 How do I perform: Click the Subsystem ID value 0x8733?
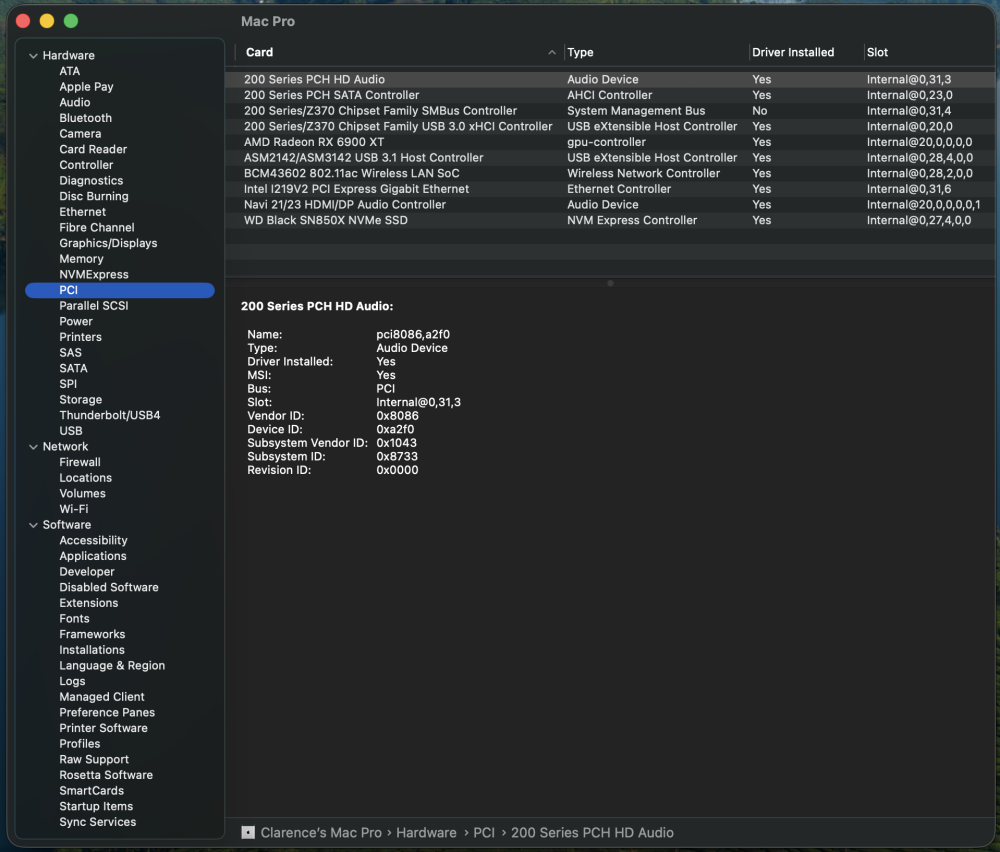(x=397, y=457)
